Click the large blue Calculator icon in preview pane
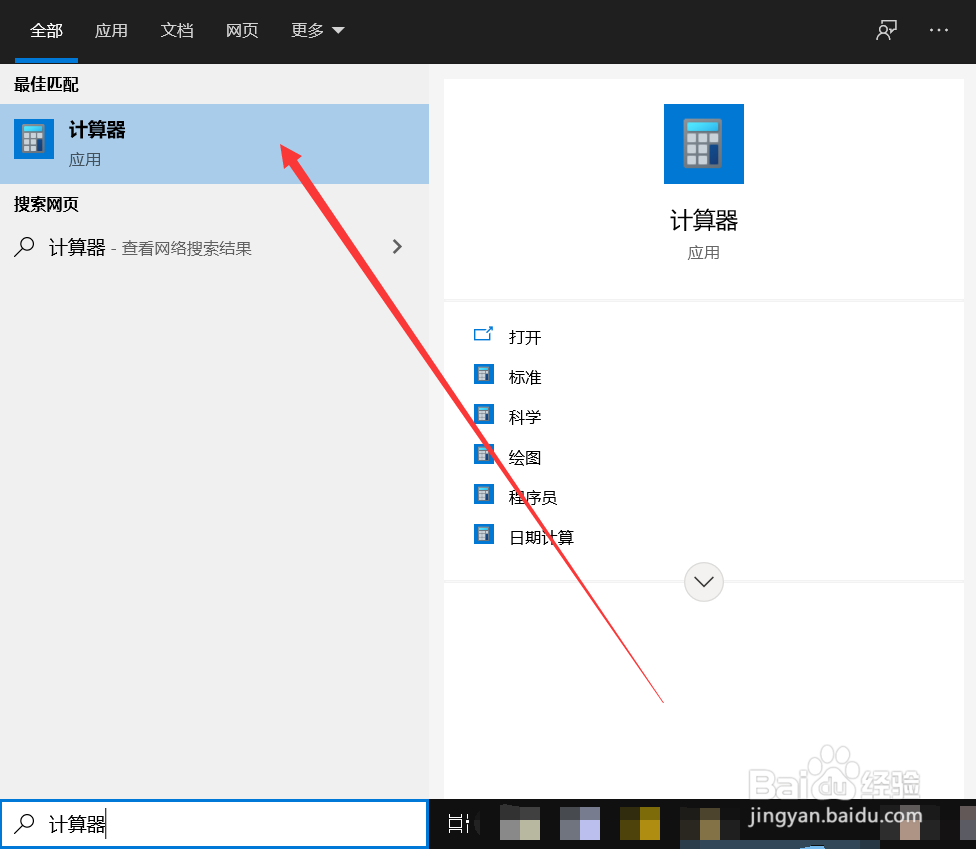The width and height of the screenshot is (976, 849). [x=703, y=143]
